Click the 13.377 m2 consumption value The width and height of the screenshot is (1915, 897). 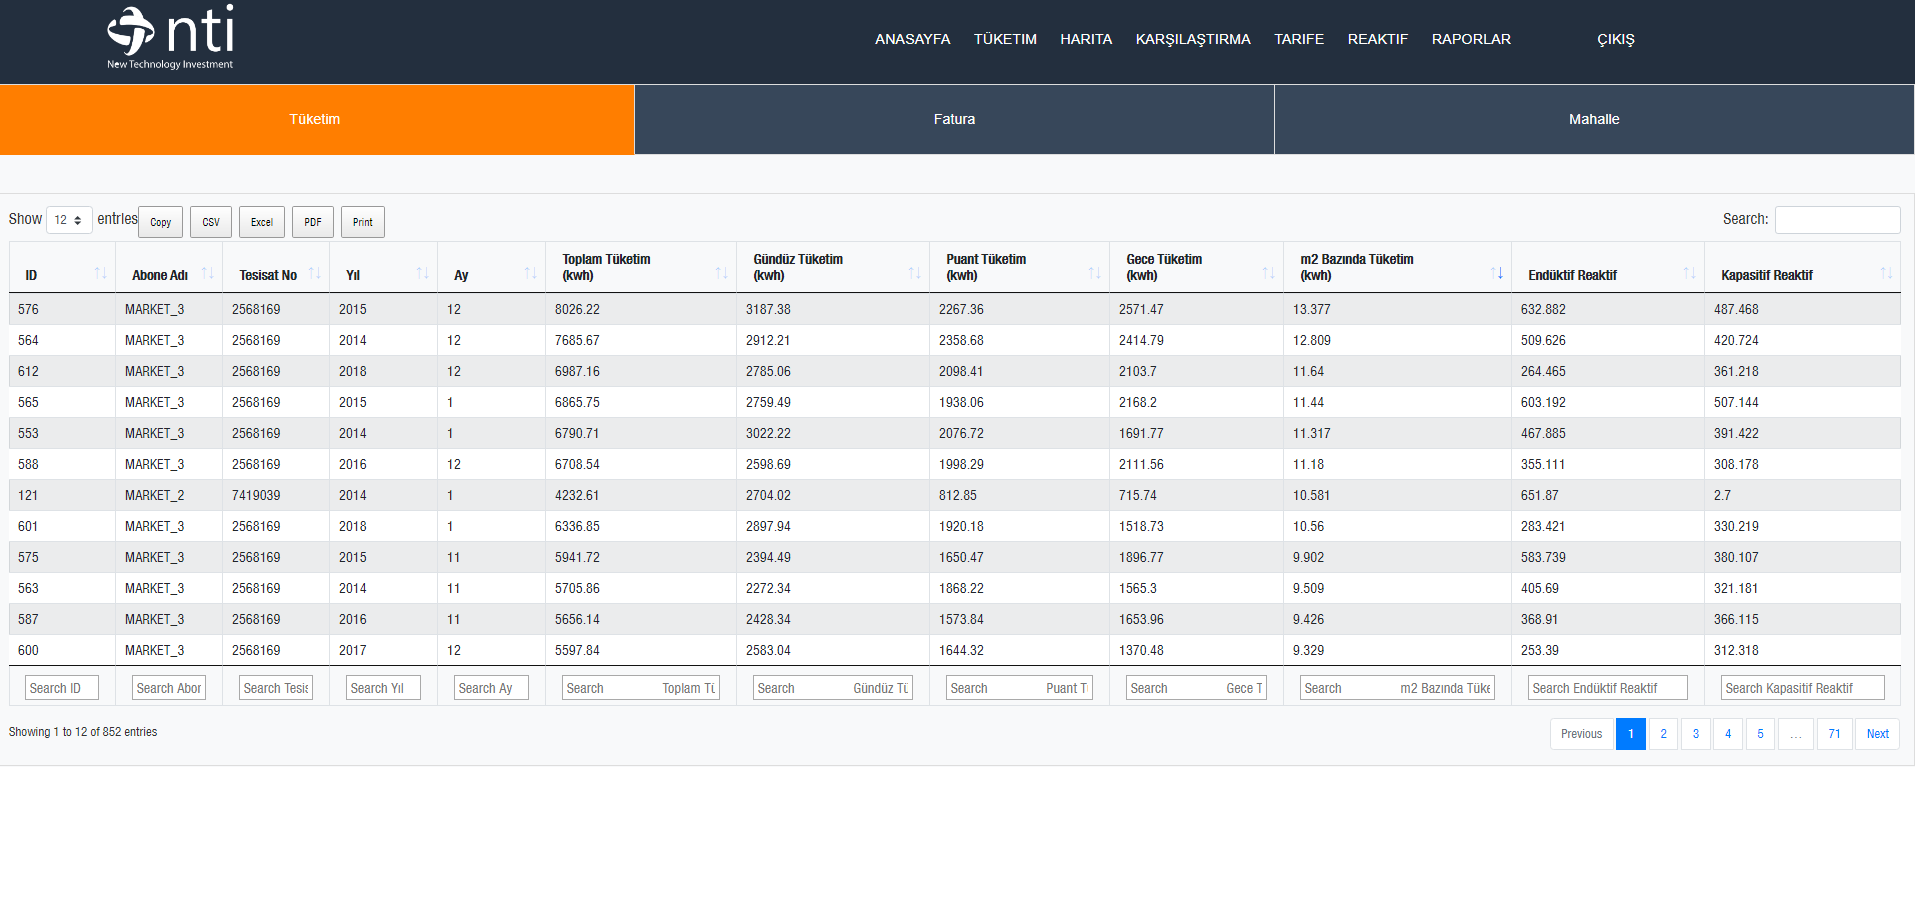coord(1311,309)
